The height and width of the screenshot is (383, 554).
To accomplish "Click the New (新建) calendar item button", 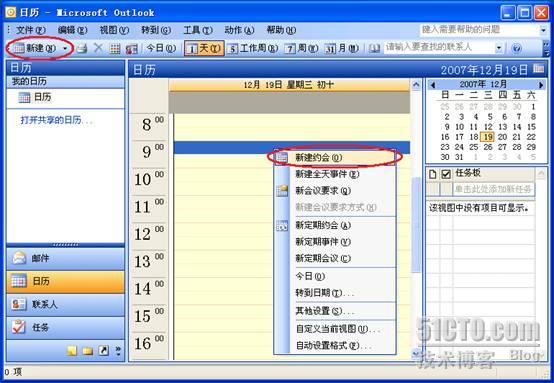I will point(35,48).
